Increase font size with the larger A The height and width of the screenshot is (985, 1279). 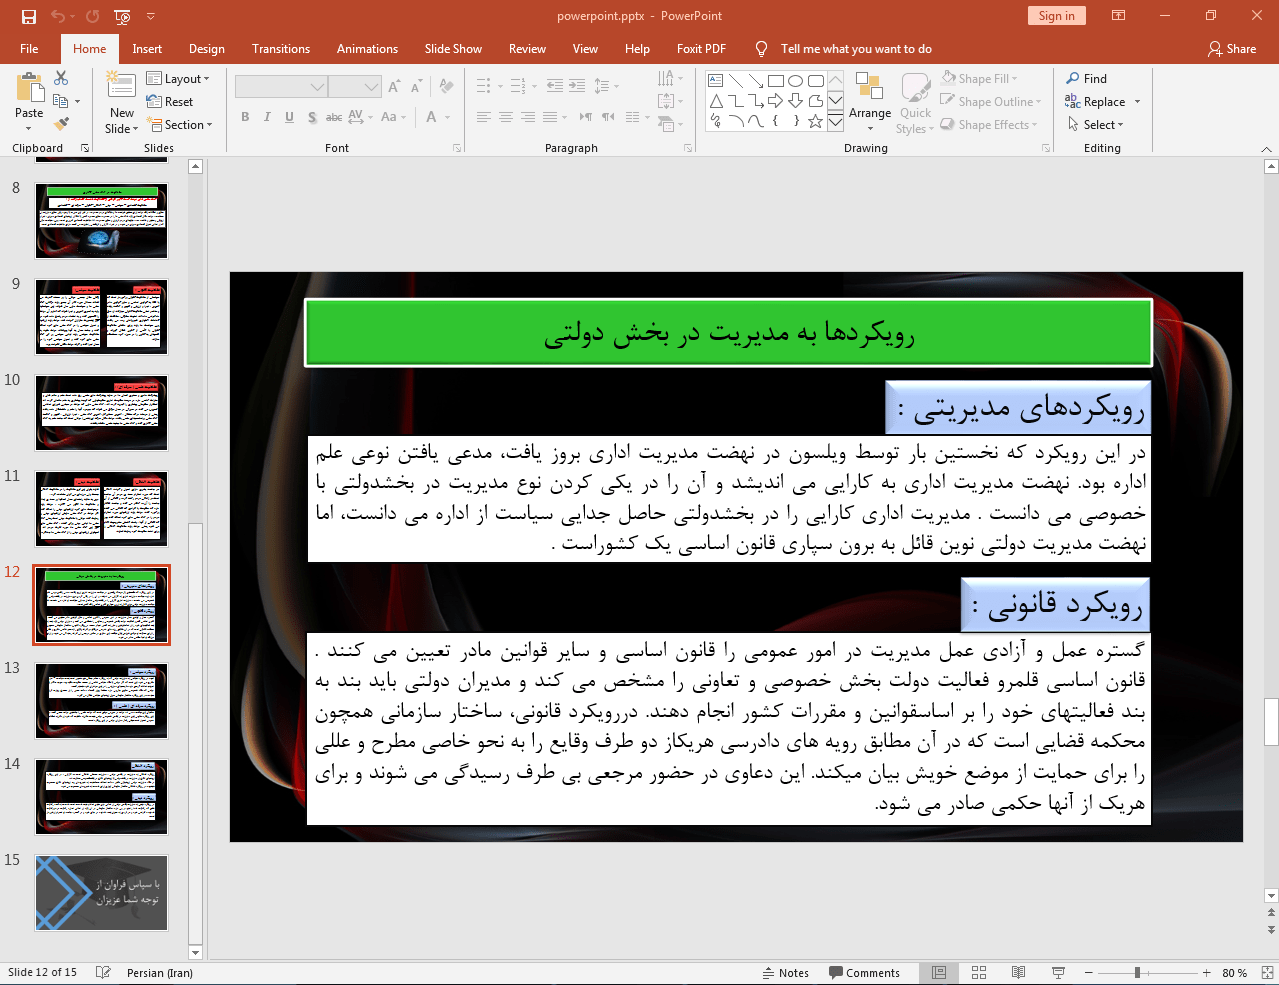(x=394, y=87)
